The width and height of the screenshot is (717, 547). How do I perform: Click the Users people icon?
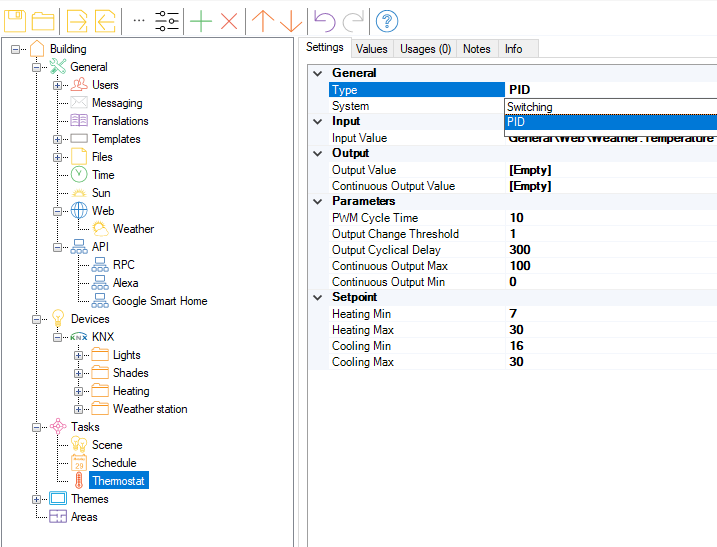pos(79,85)
